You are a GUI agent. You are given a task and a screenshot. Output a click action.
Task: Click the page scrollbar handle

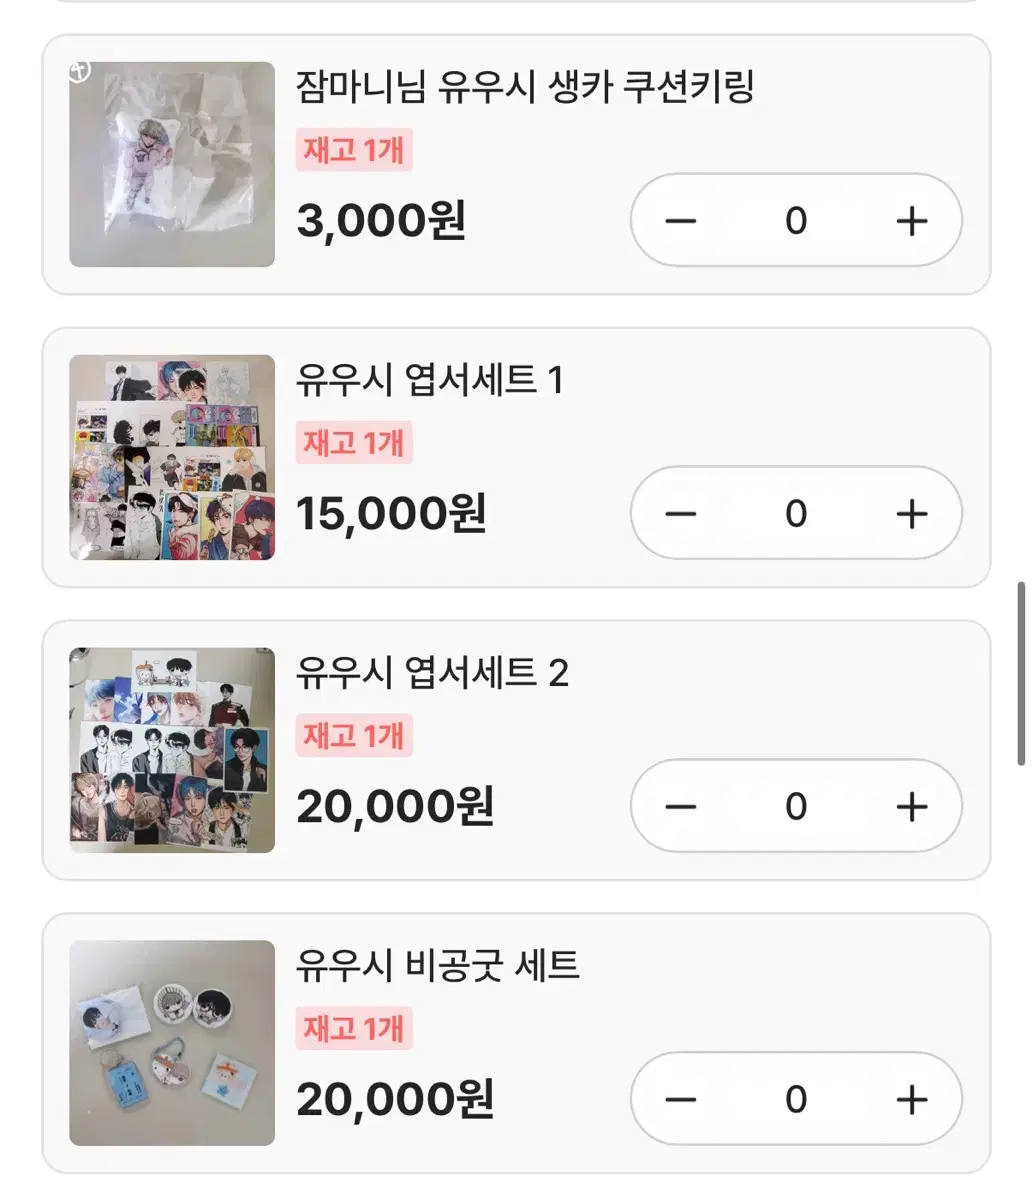pos(1021,673)
